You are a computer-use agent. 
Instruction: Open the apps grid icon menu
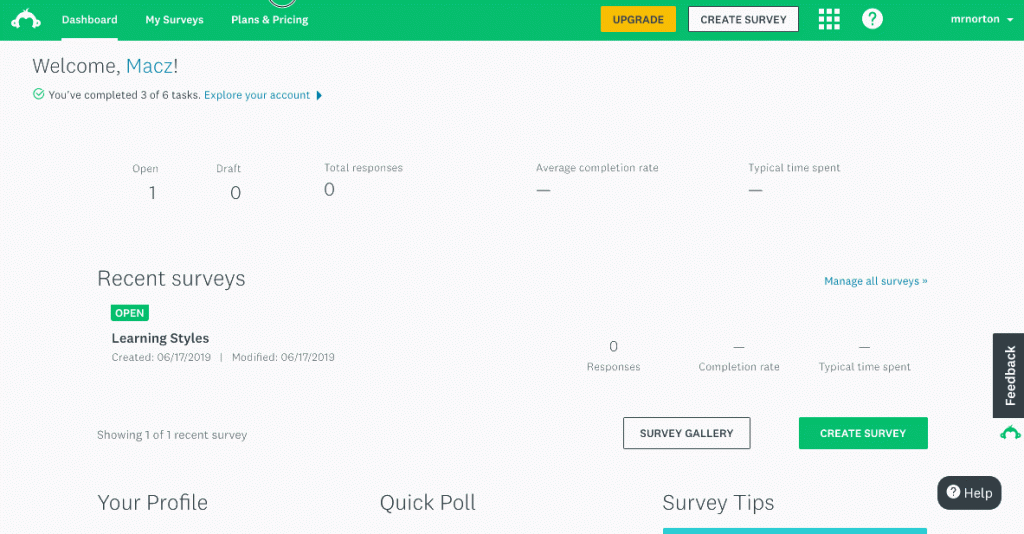[x=829, y=19]
